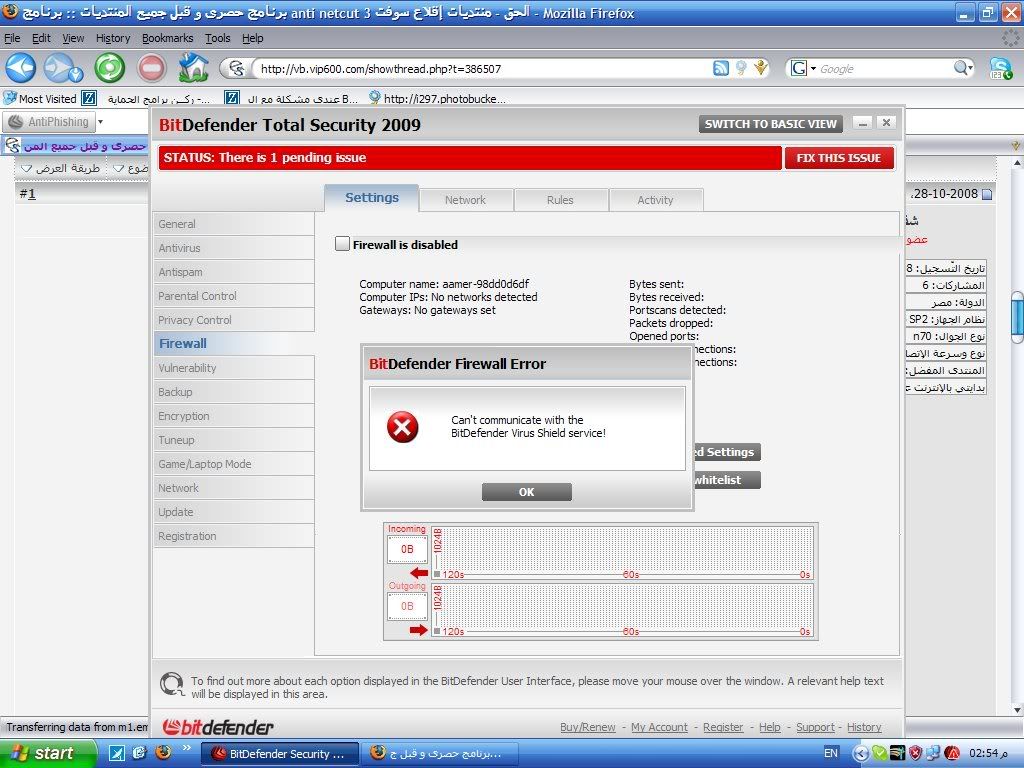Click the Buy/Renew link

(x=587, y=727)
